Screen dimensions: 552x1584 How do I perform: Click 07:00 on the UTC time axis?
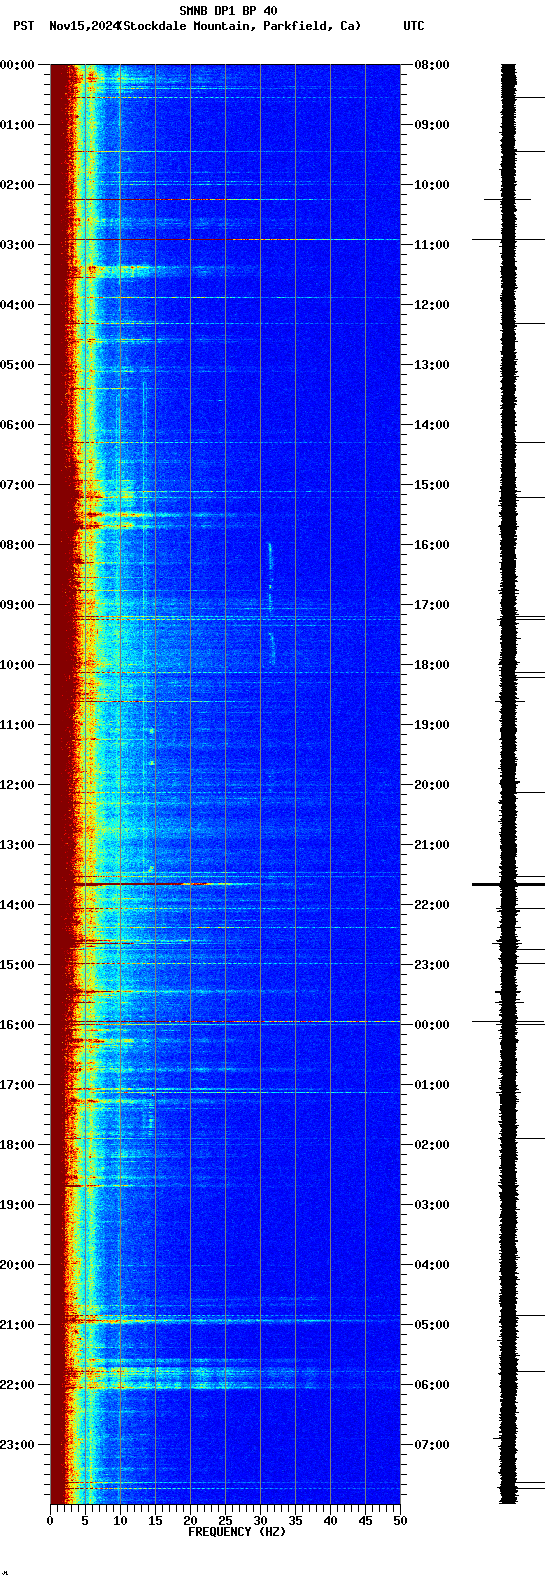431,1445
